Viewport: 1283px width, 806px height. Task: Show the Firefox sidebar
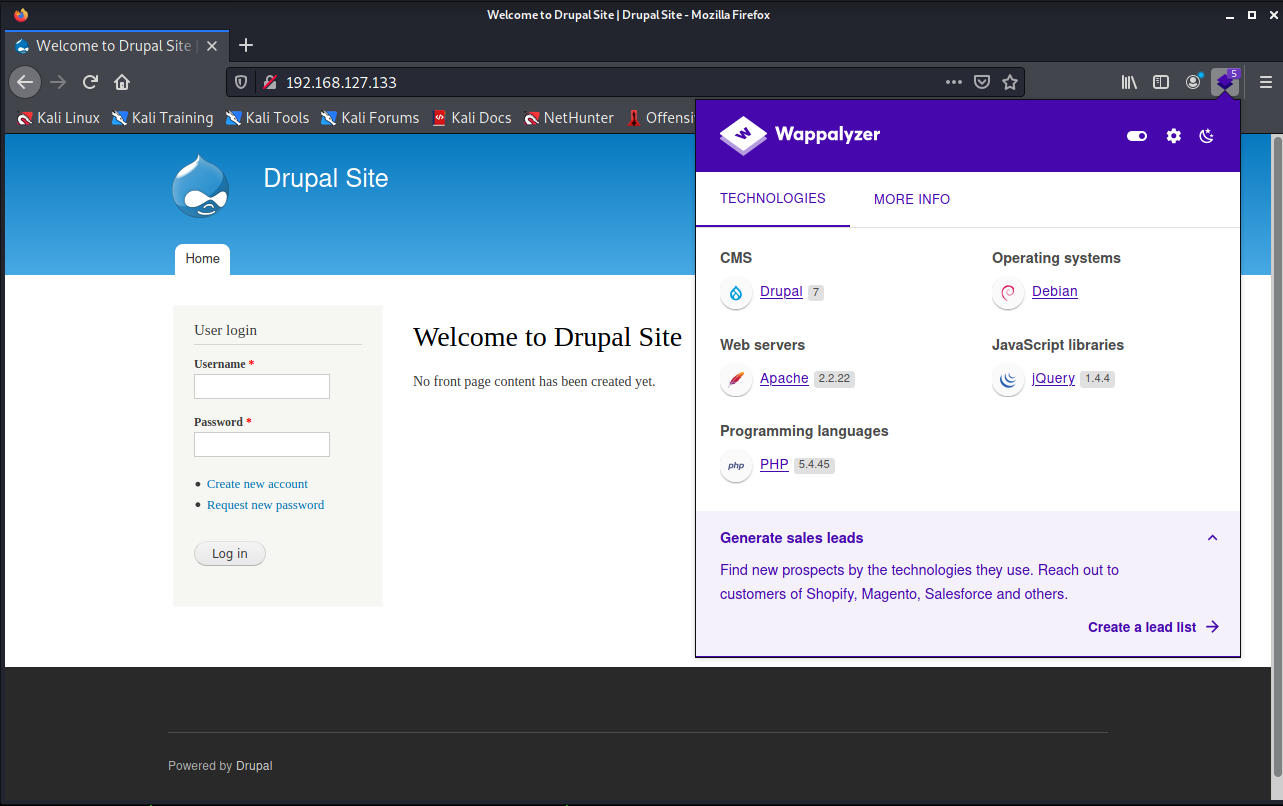[x=1161, y=82]
